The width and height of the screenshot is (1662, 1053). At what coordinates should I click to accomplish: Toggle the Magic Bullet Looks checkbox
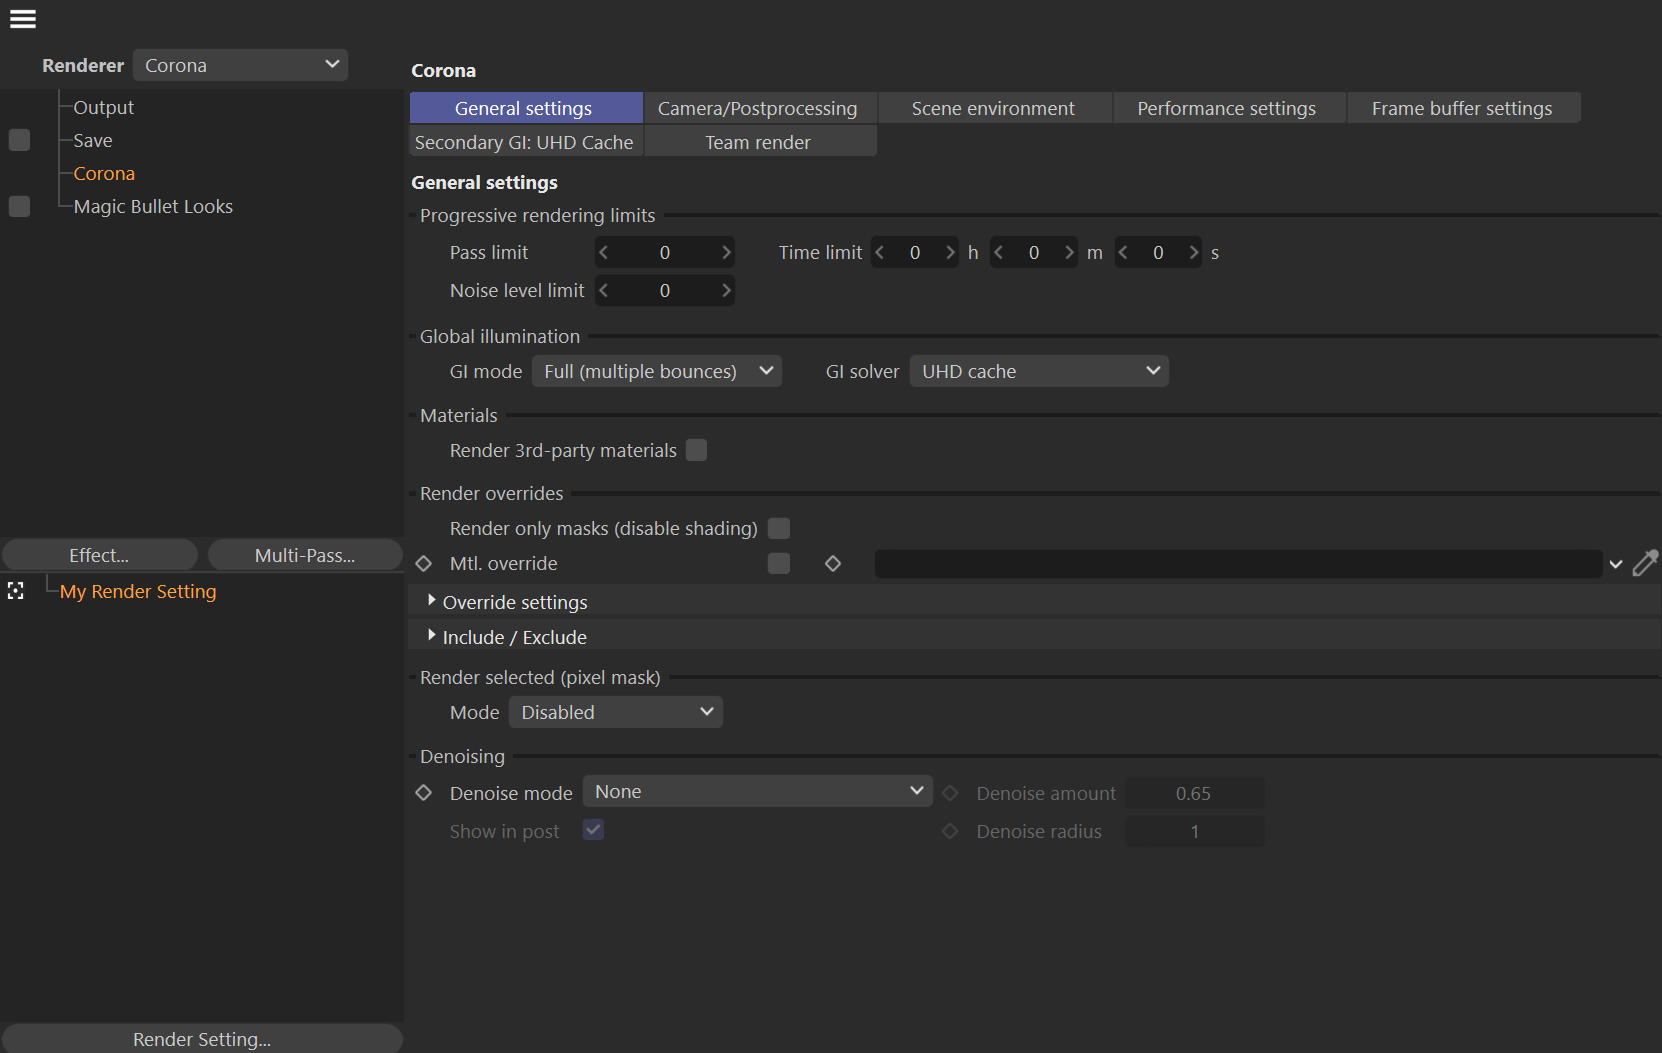pyautogui.click(x=19, y=206)
